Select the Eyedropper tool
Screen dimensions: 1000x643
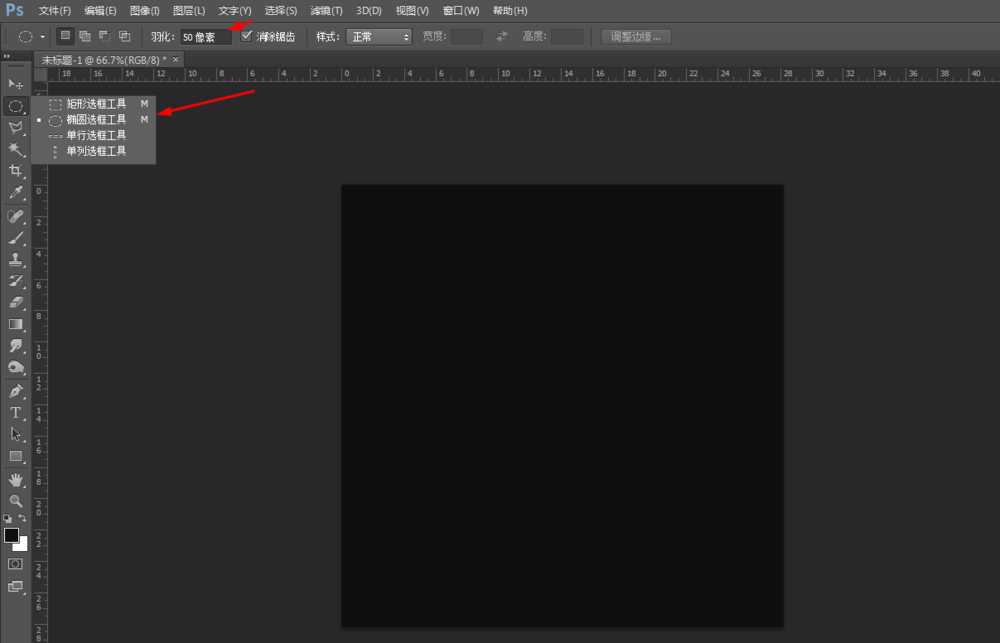tap(16, 192)
